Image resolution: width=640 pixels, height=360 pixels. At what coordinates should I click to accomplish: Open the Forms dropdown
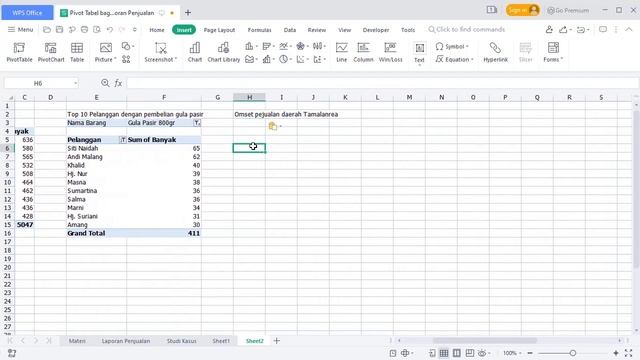(553, 52)
